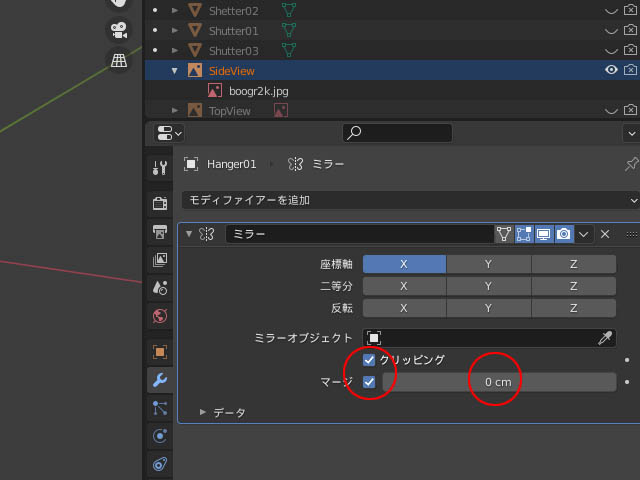
Task: Show TopView using hidden eye icon
Action: 611,111
